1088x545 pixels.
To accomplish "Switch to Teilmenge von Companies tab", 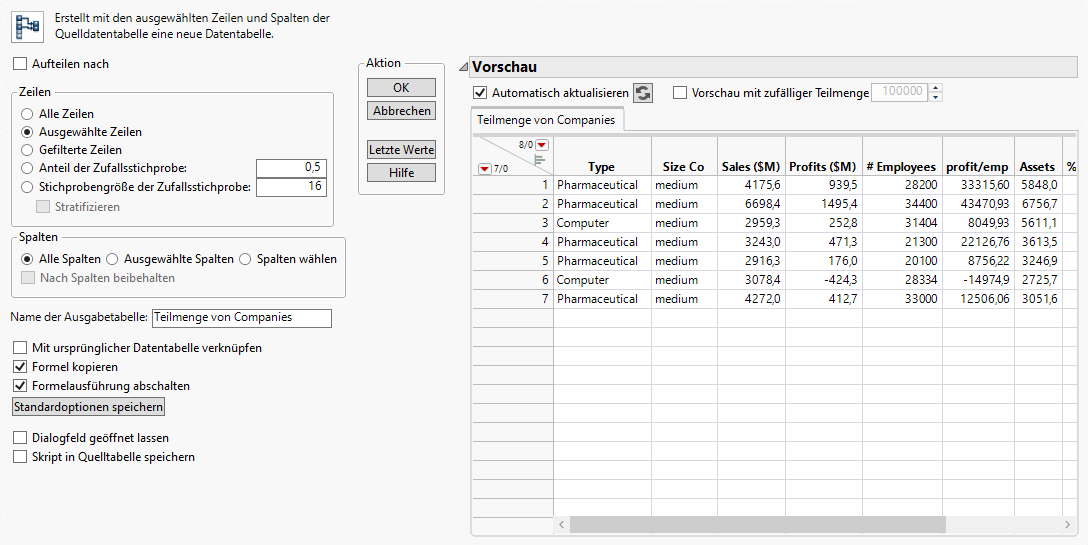I will click(547, 120).
